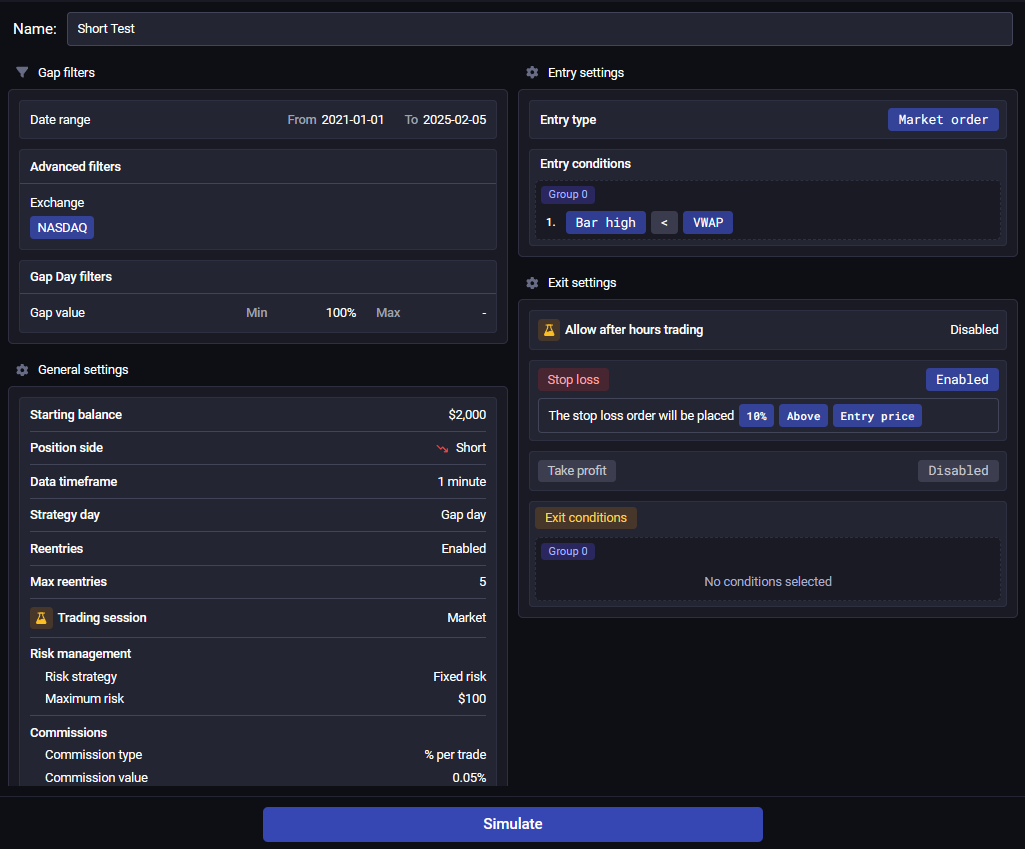
Task: Click the Max reentries value 5
Action: click(482, 582)
